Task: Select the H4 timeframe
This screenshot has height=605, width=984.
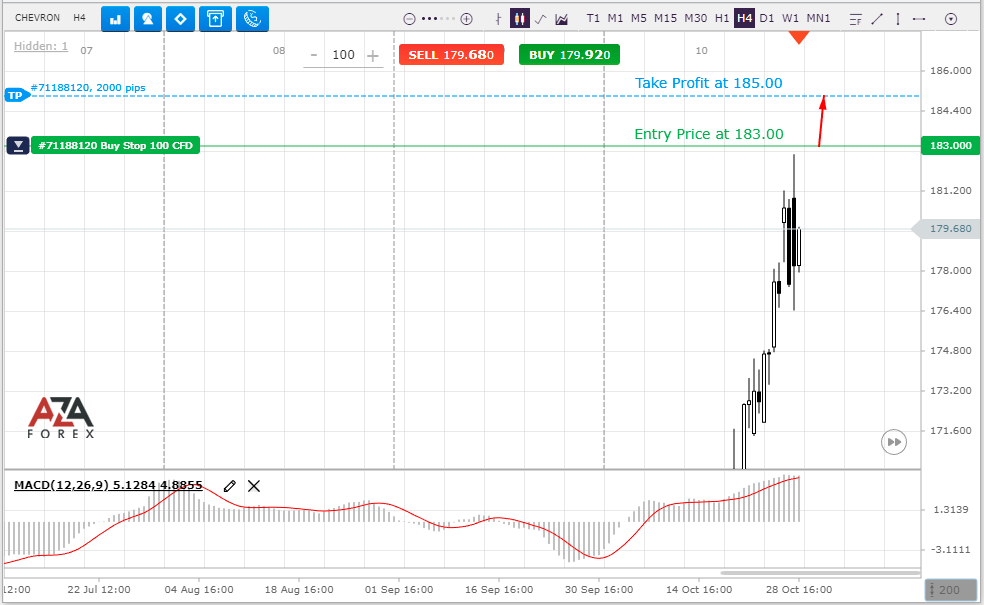Action: click(x=745, y=18)
